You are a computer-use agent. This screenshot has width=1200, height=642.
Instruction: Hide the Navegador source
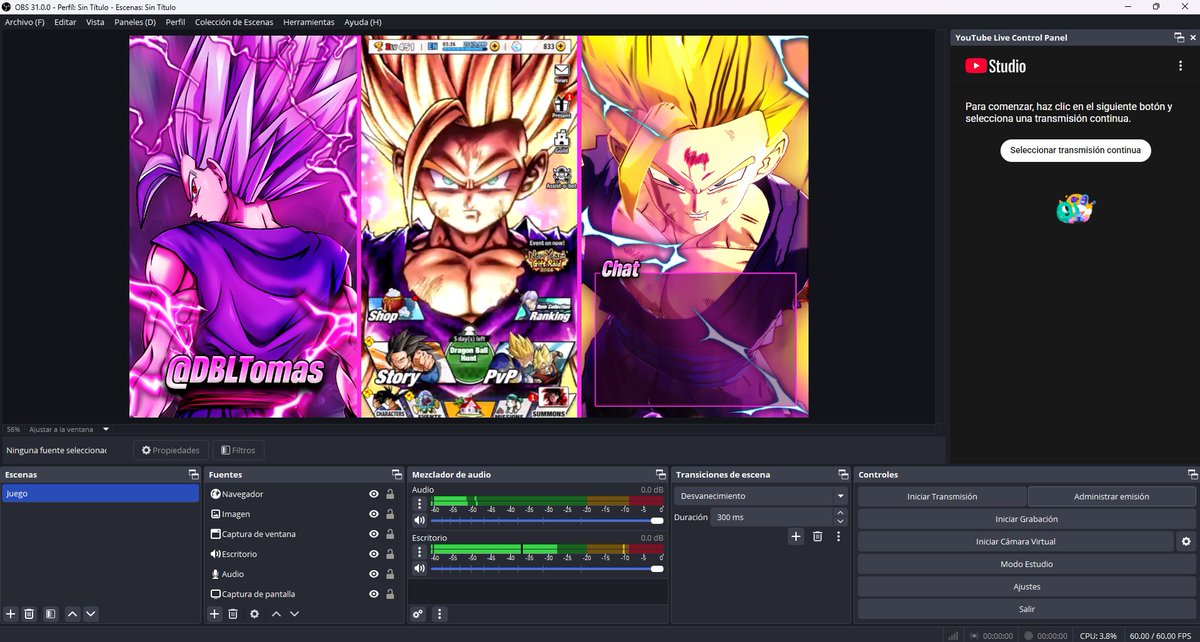tap(374, 494)
